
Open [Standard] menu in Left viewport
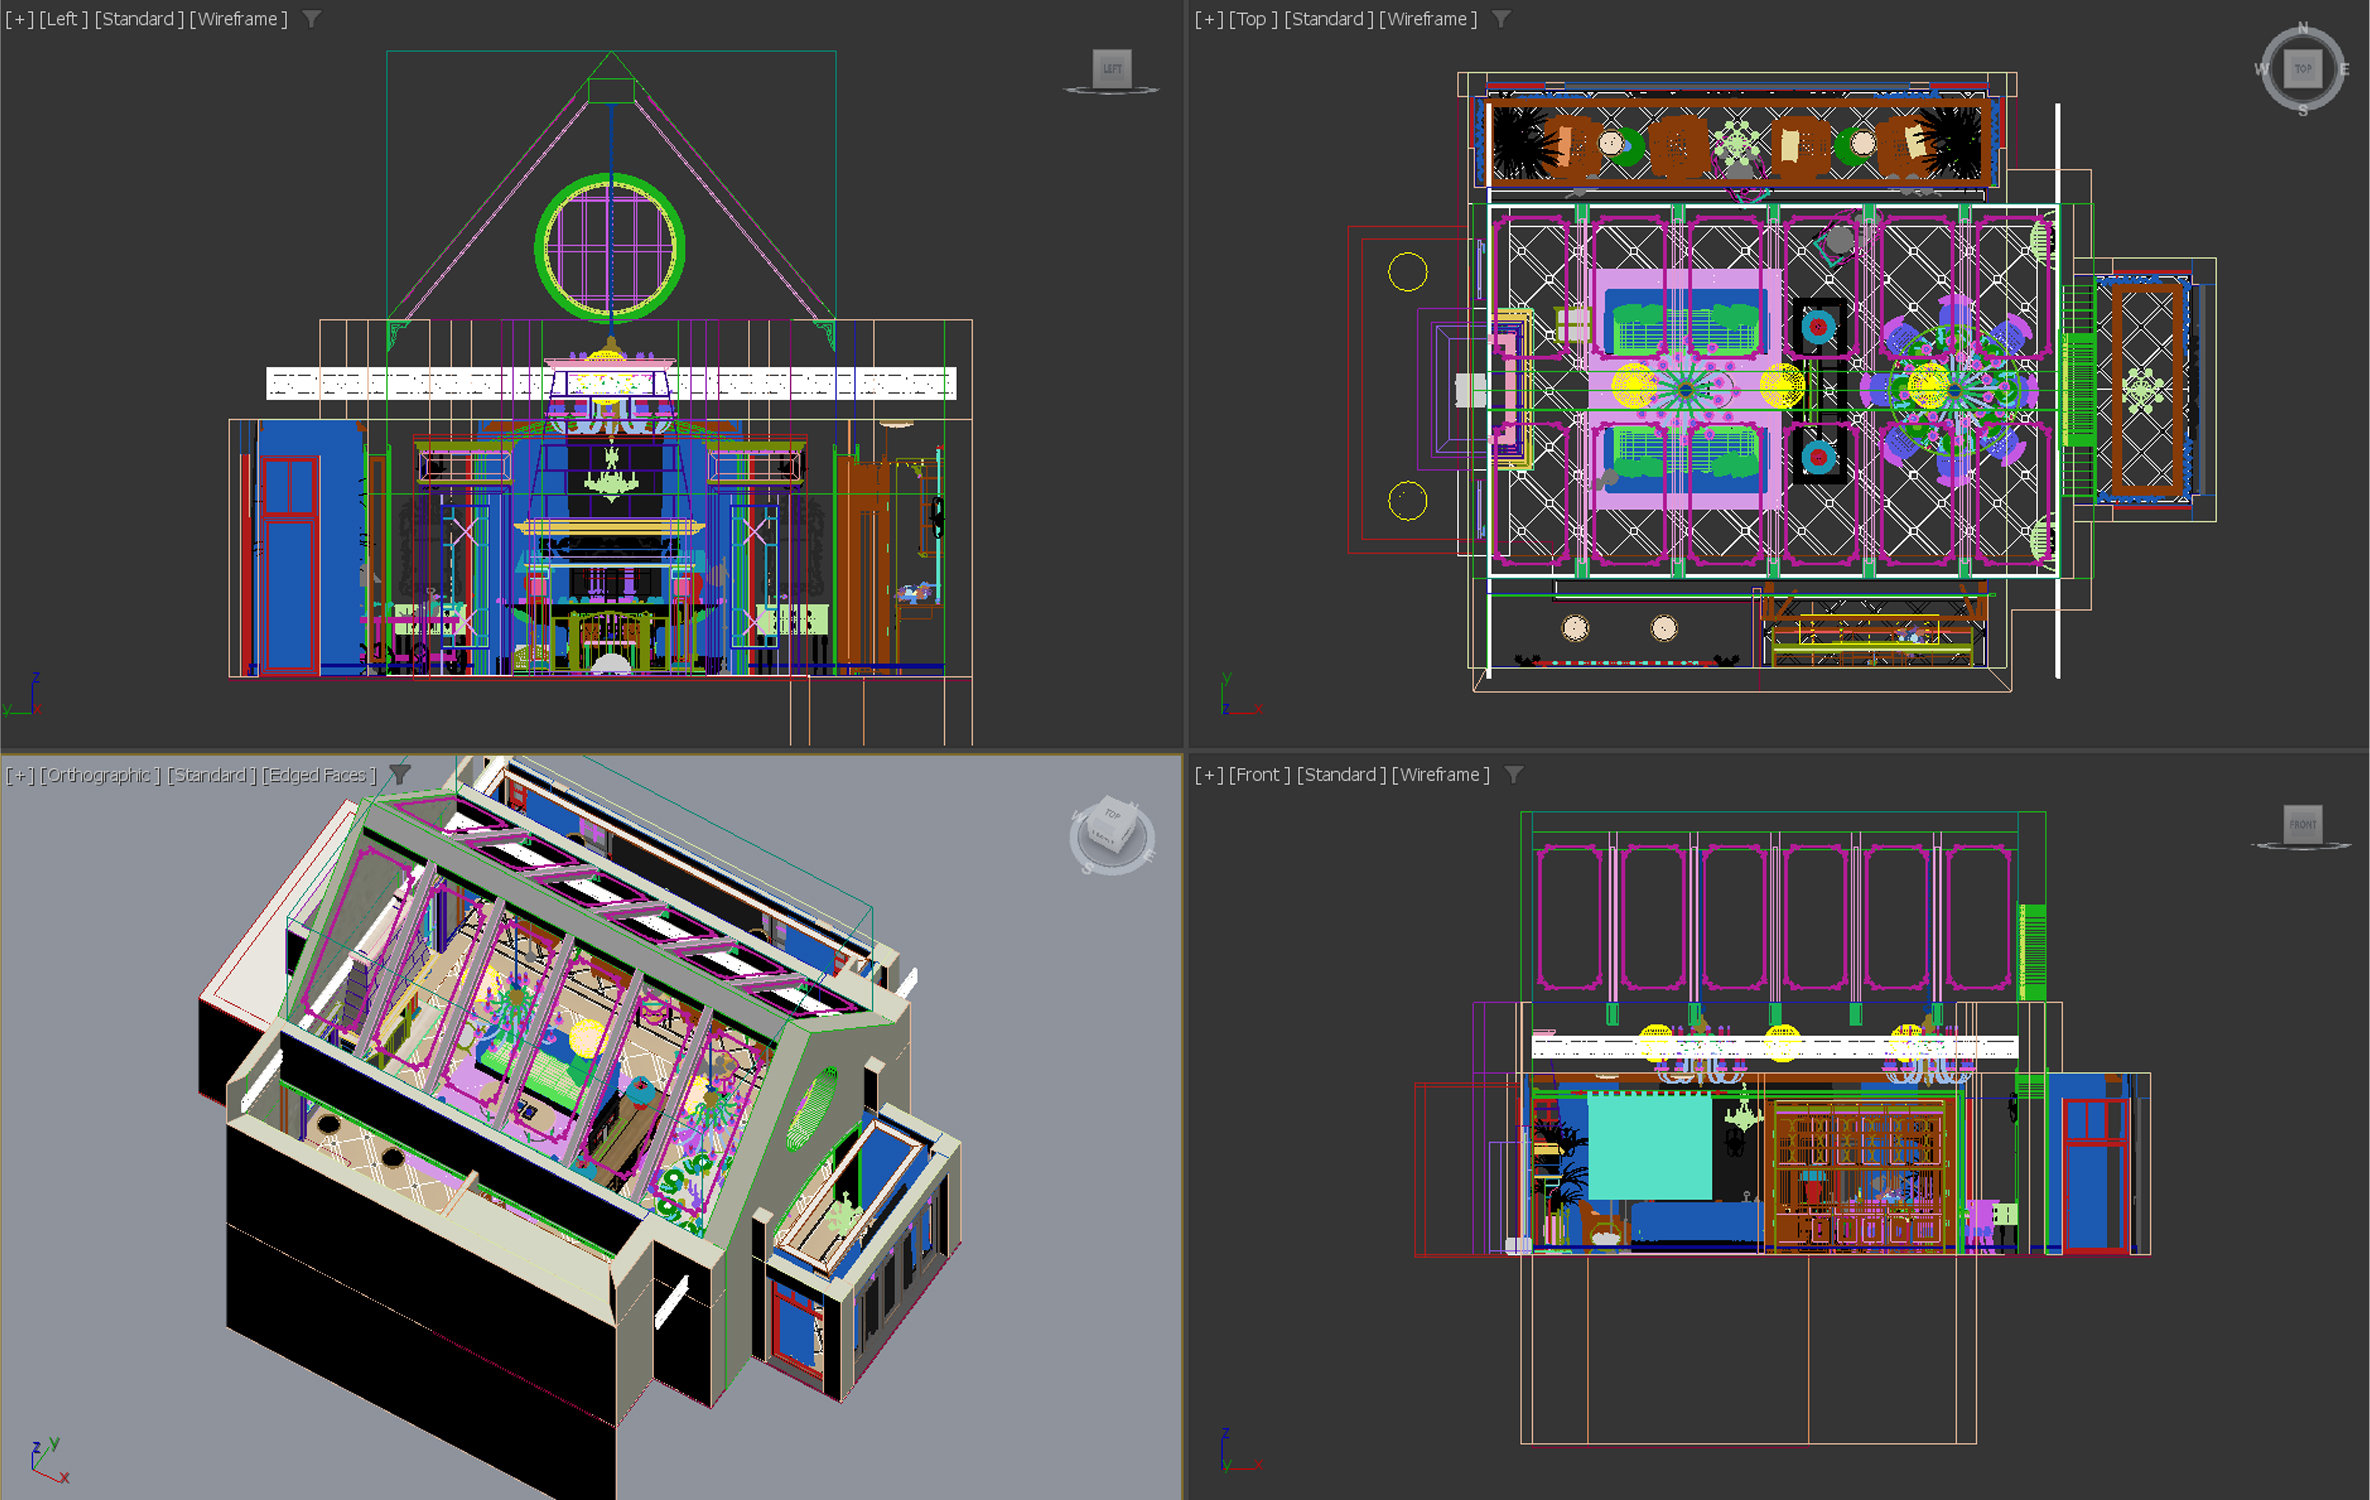(x=141, y=19)
